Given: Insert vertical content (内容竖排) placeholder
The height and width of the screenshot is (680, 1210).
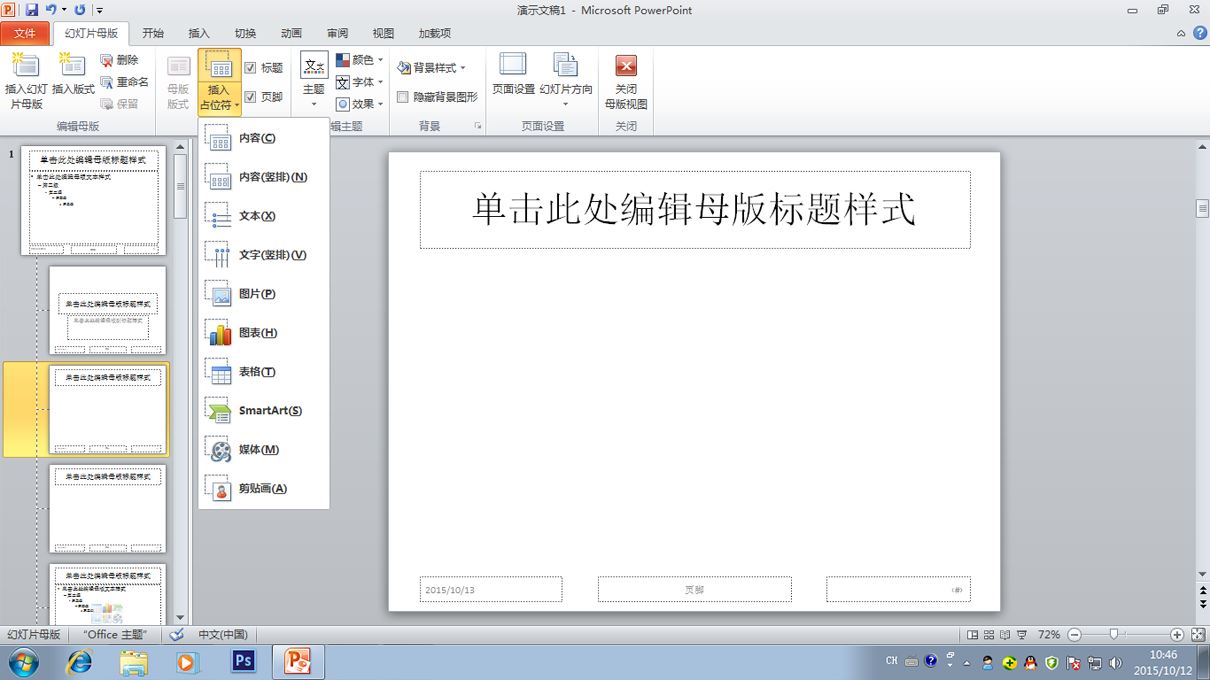Looking at the screenshot, I should click(x=264, y=177).
